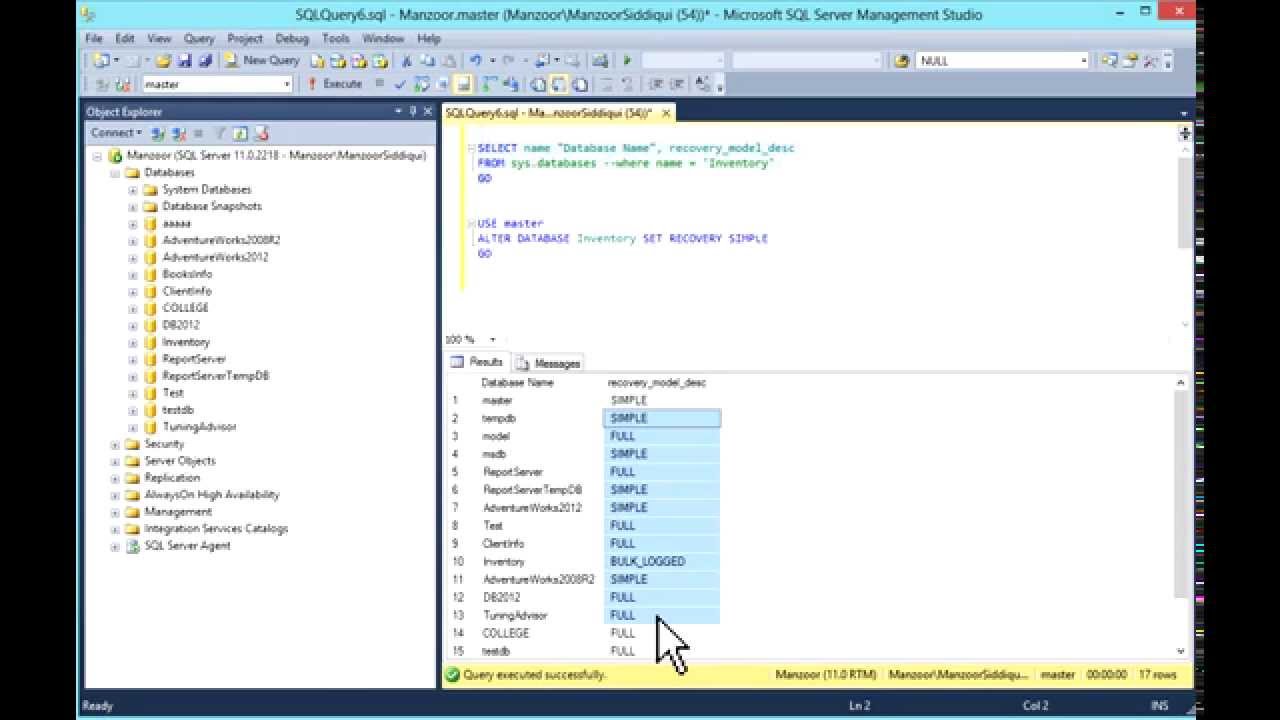The width and height of the screenshot is (1280, 720).
Task: Click the Copy icon in toolbar
Action: pos(428,60)
